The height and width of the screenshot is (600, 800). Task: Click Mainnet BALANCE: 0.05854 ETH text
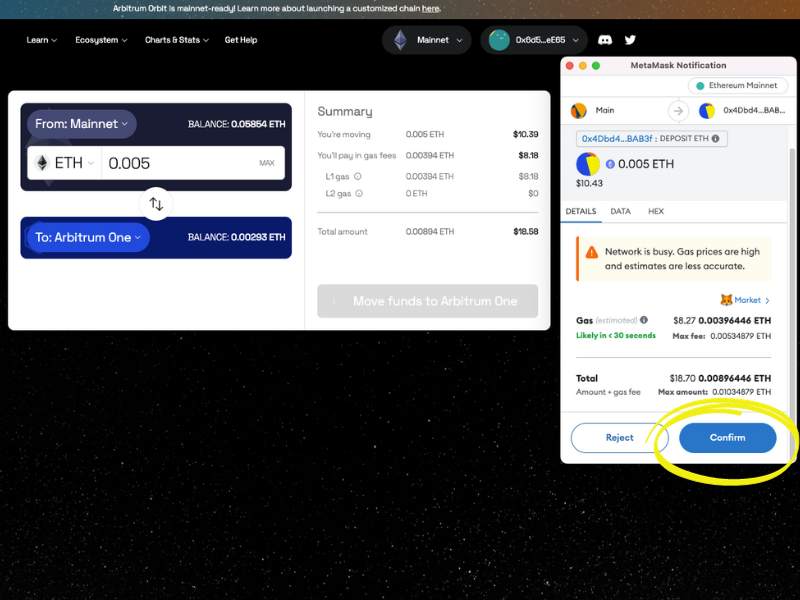tap(236, 124)
